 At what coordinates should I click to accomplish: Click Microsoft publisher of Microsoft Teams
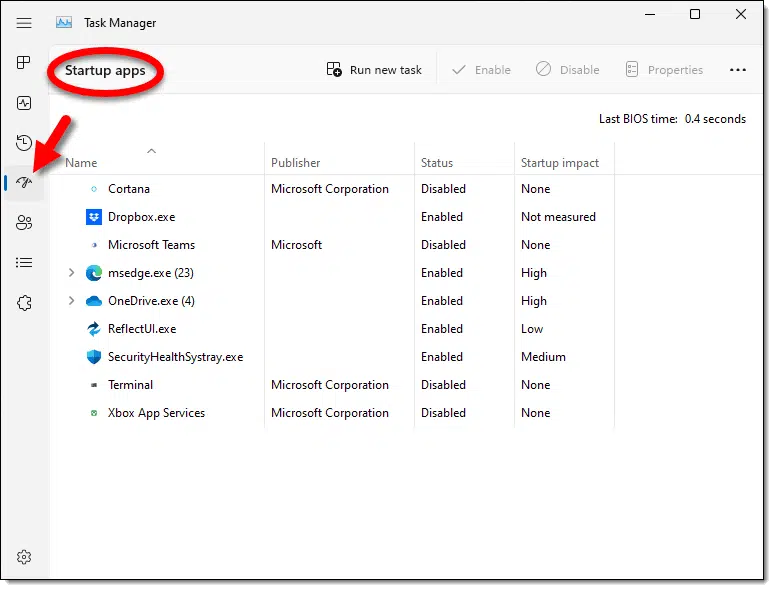(x=296, y=245)
